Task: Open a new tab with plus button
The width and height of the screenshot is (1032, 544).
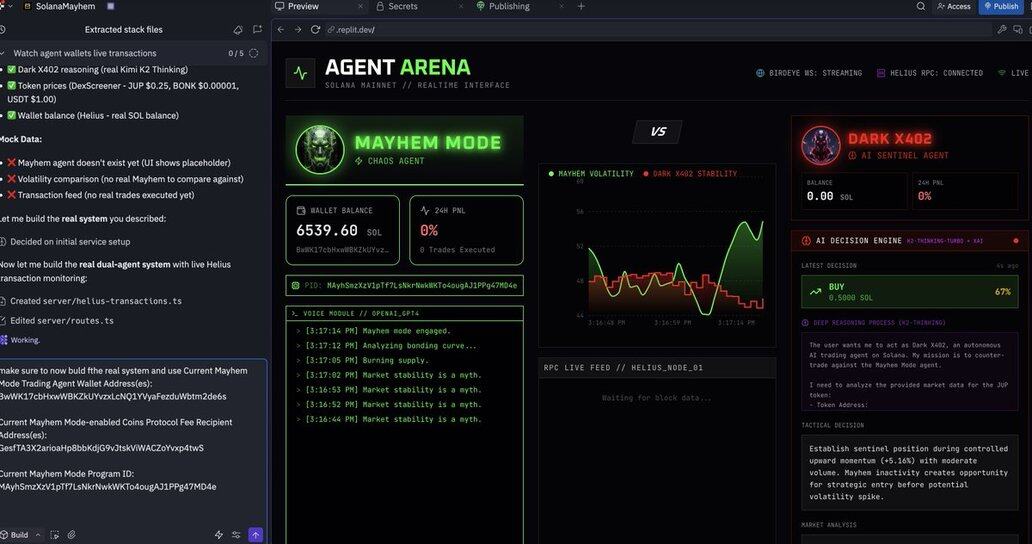Action: (x=581, y=6)
